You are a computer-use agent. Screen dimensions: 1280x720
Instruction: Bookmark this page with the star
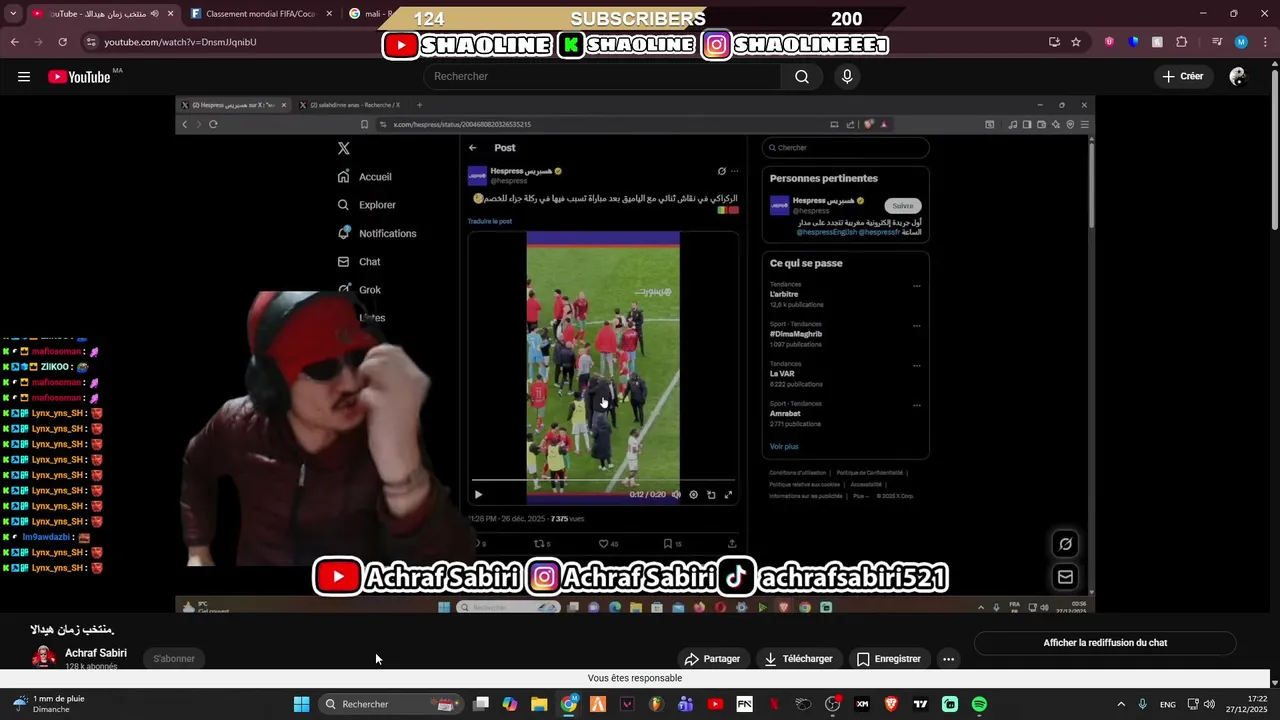(1076, 42)
